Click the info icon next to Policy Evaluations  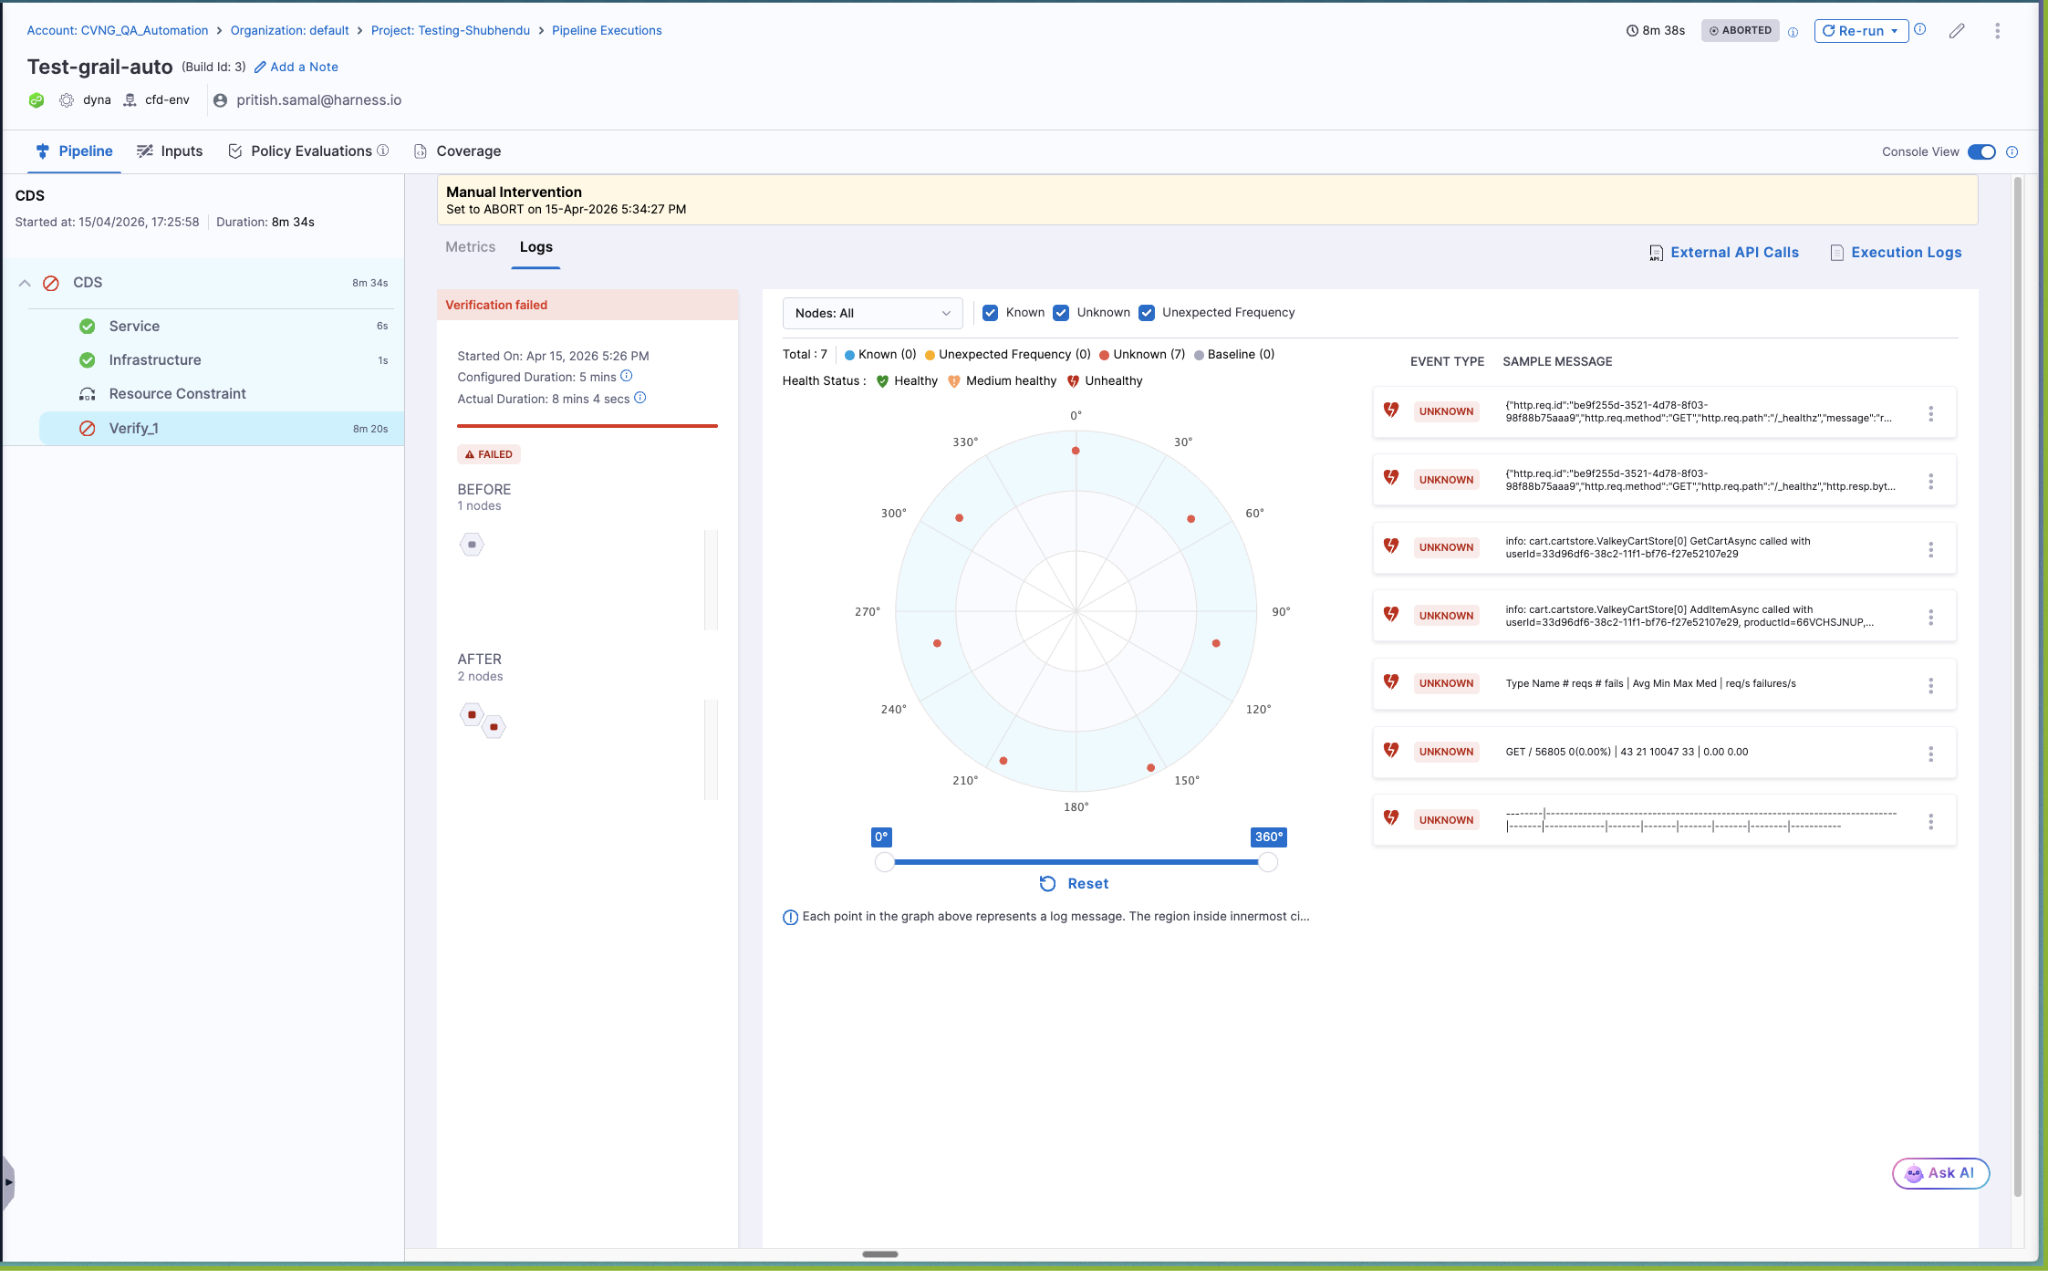383,150
